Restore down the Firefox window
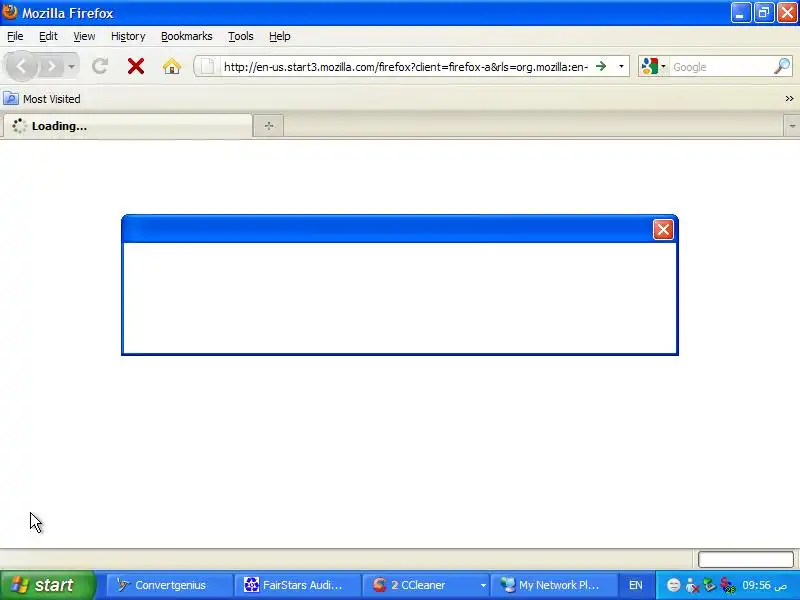 click(764, 13)
